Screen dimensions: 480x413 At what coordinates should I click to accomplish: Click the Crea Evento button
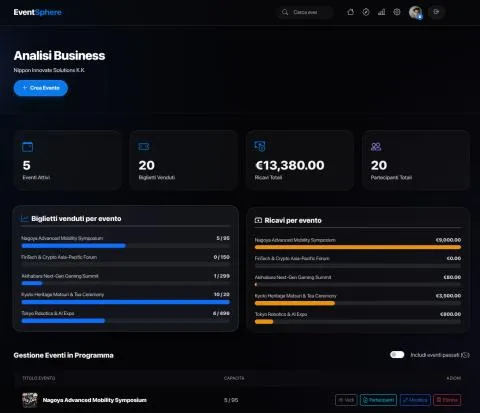point(41,88)
